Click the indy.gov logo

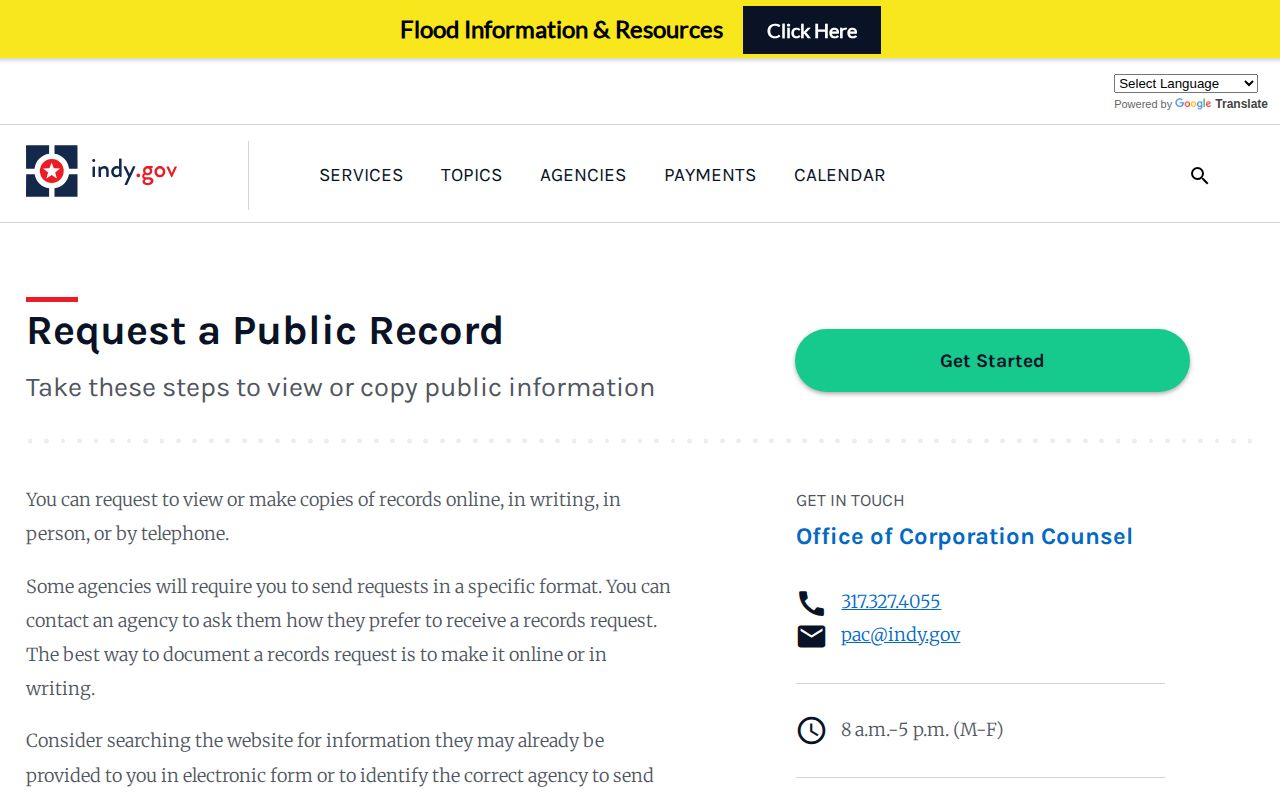[x=102, y=171]
